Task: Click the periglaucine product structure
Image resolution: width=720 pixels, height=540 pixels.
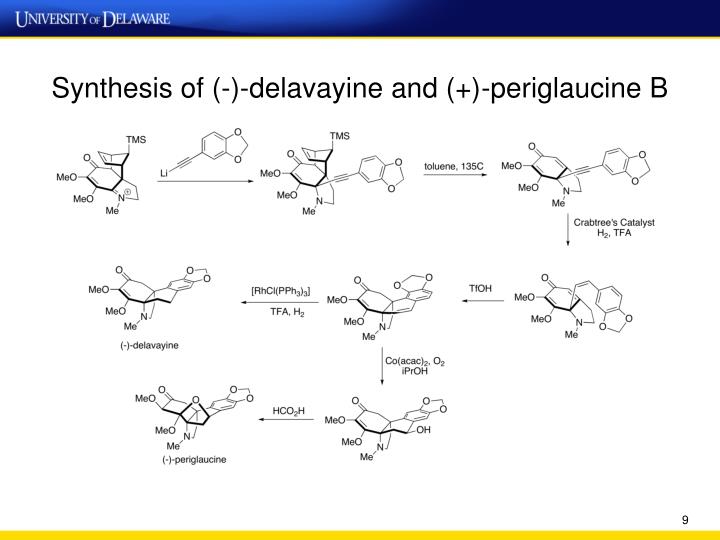Action: (x=195, y=418)
